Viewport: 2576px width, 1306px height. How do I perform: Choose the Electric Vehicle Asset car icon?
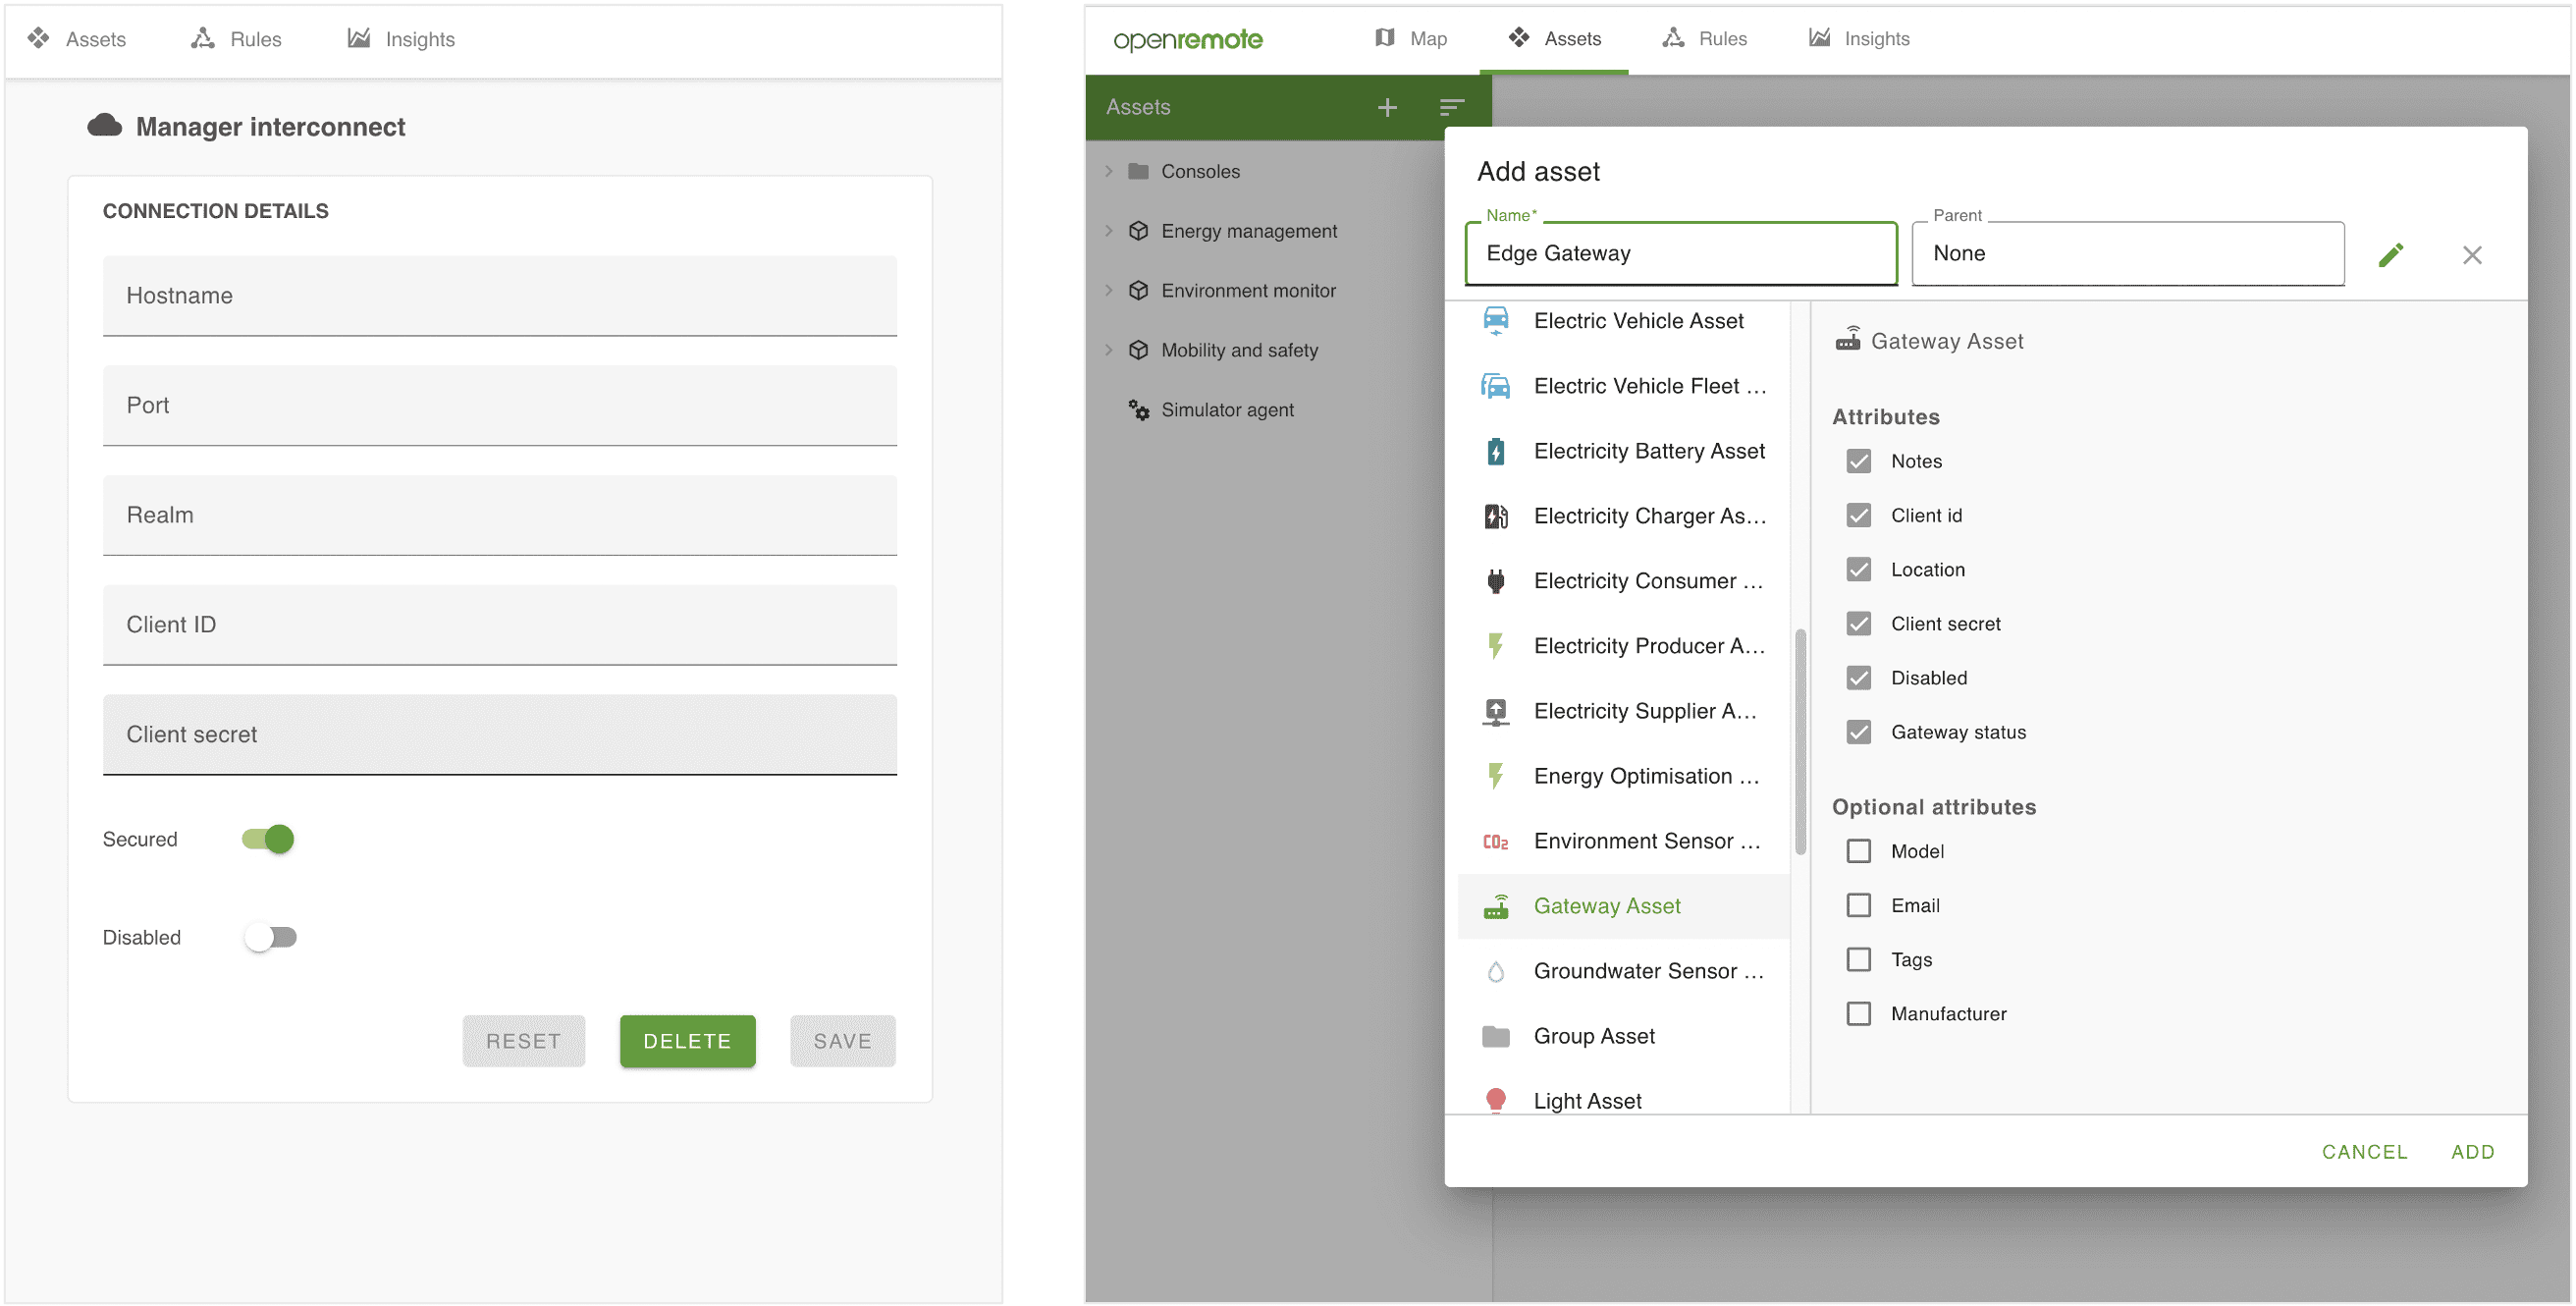pyautogui.click(x=1495, y=320)
